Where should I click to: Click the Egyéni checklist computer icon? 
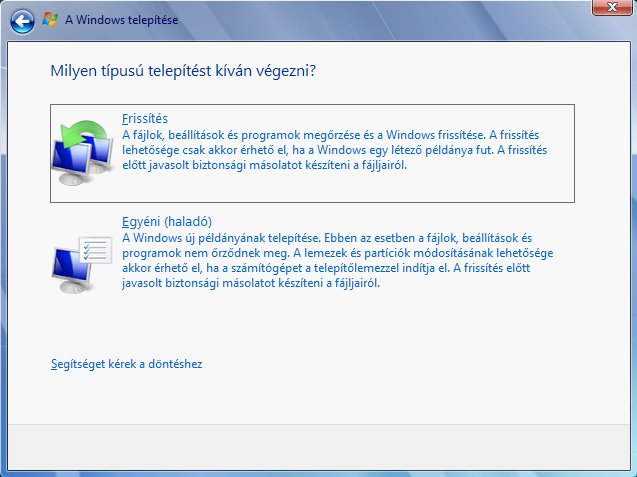[82, 265]
